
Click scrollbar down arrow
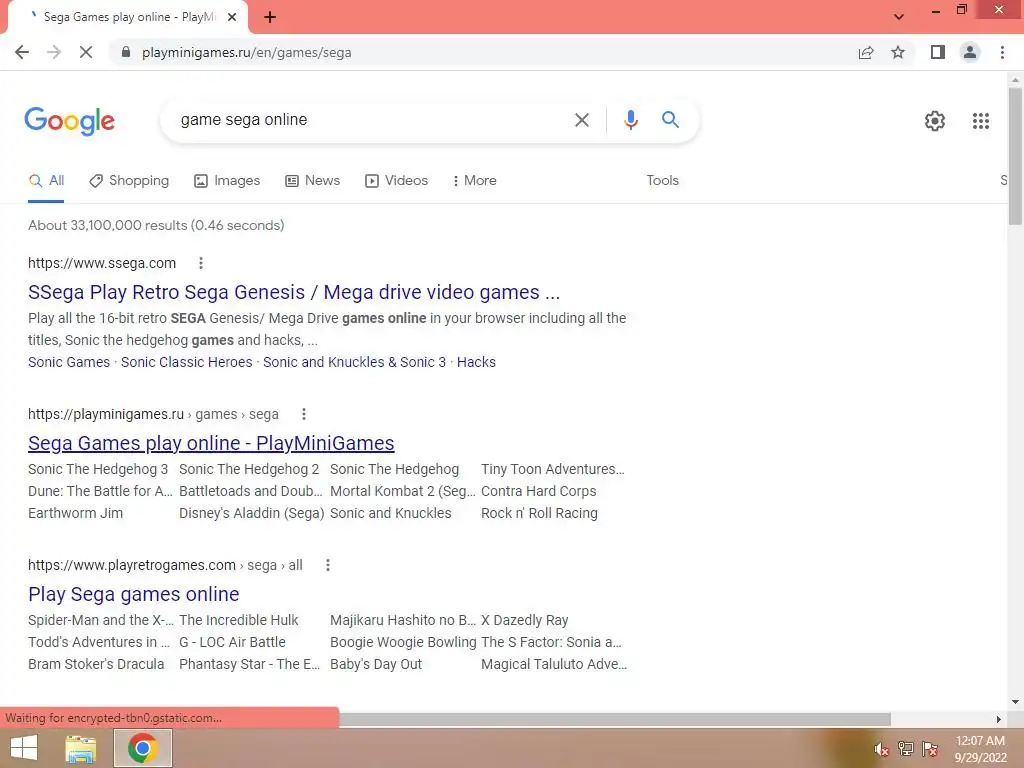pos(1015,702)
